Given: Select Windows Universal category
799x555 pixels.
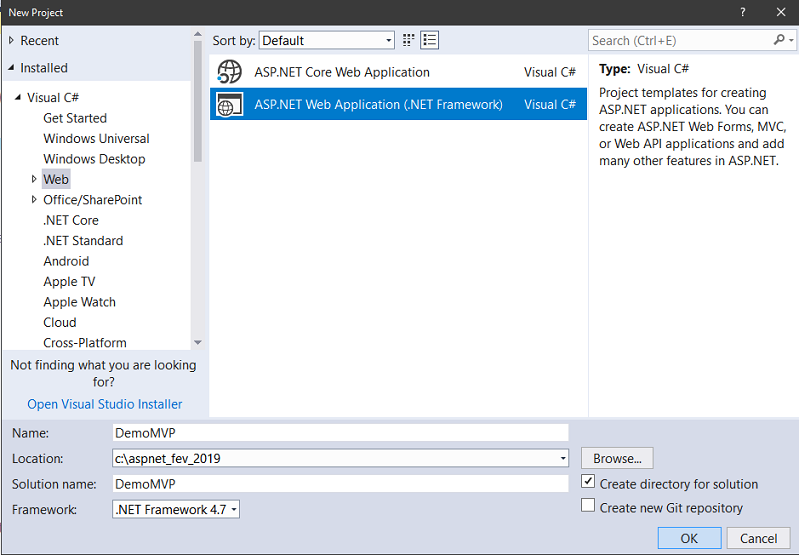Looking at the screenshot, I should pos(96,138).
